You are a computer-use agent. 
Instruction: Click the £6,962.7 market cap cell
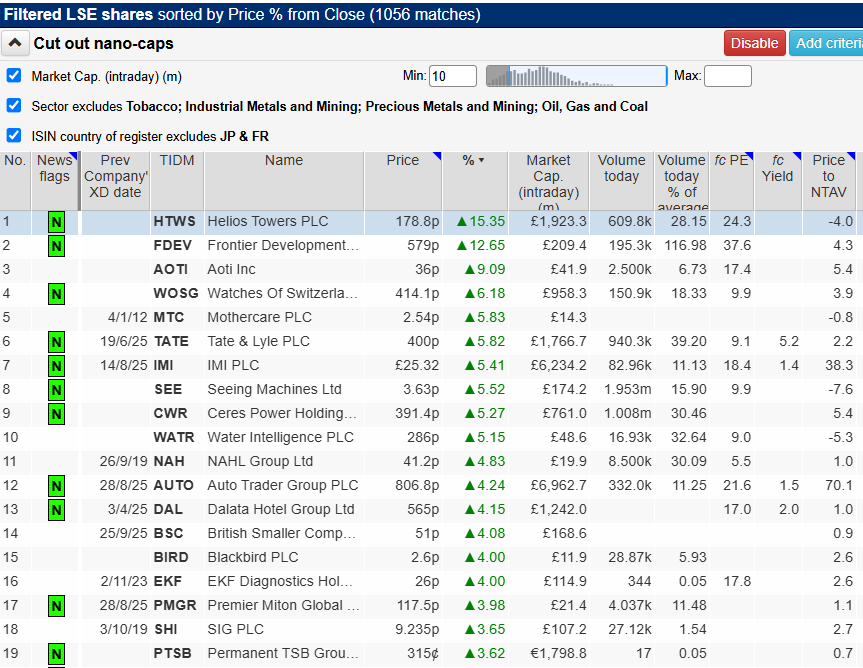[x=559, y=486]
